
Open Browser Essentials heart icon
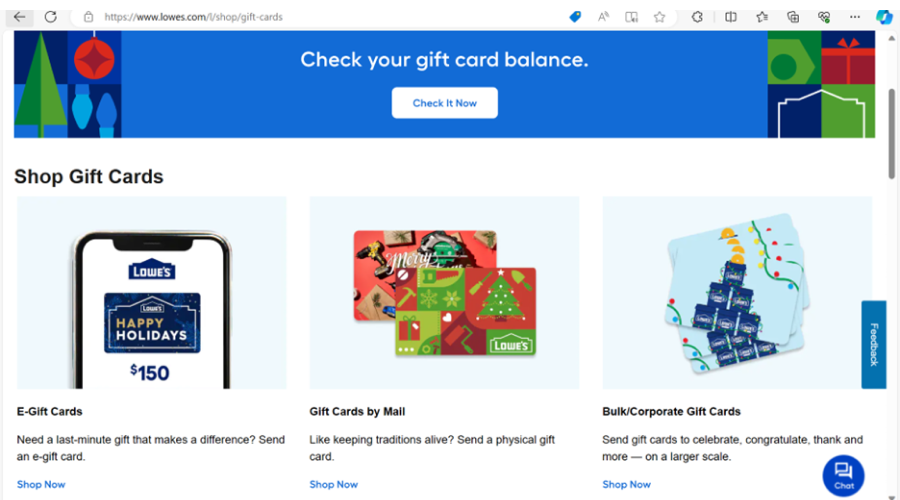[x=824, y=17]
